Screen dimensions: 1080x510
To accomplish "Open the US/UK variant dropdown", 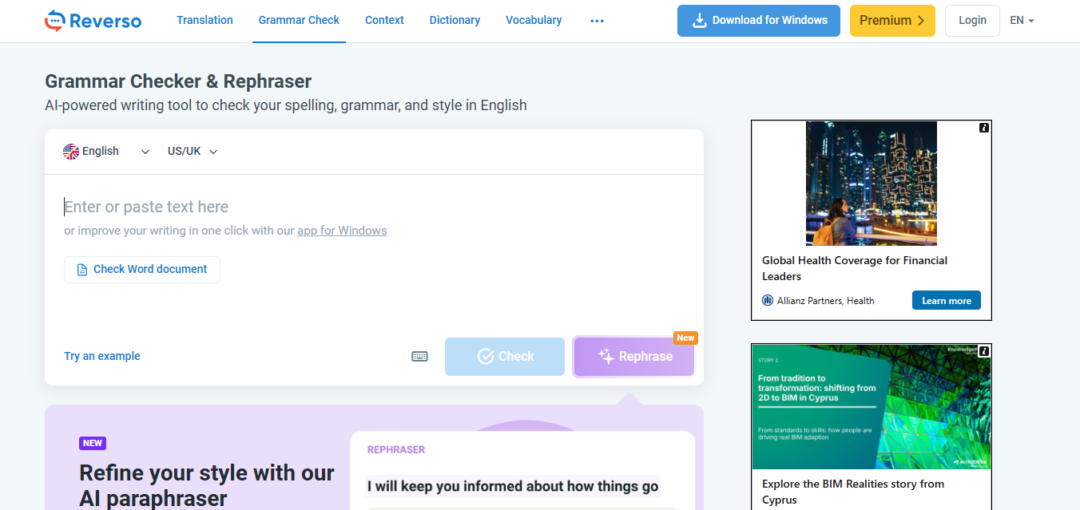I will [192, 151].
